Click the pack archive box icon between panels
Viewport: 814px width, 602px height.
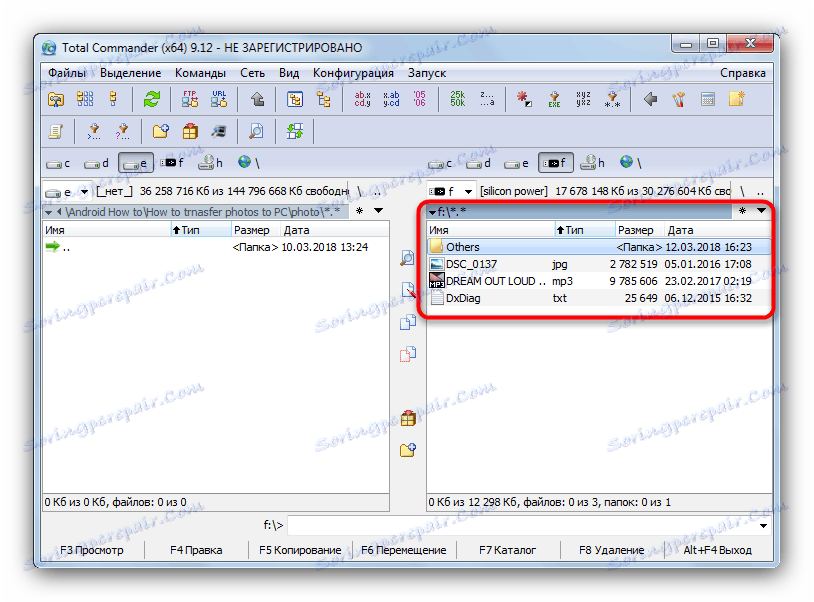408,418
